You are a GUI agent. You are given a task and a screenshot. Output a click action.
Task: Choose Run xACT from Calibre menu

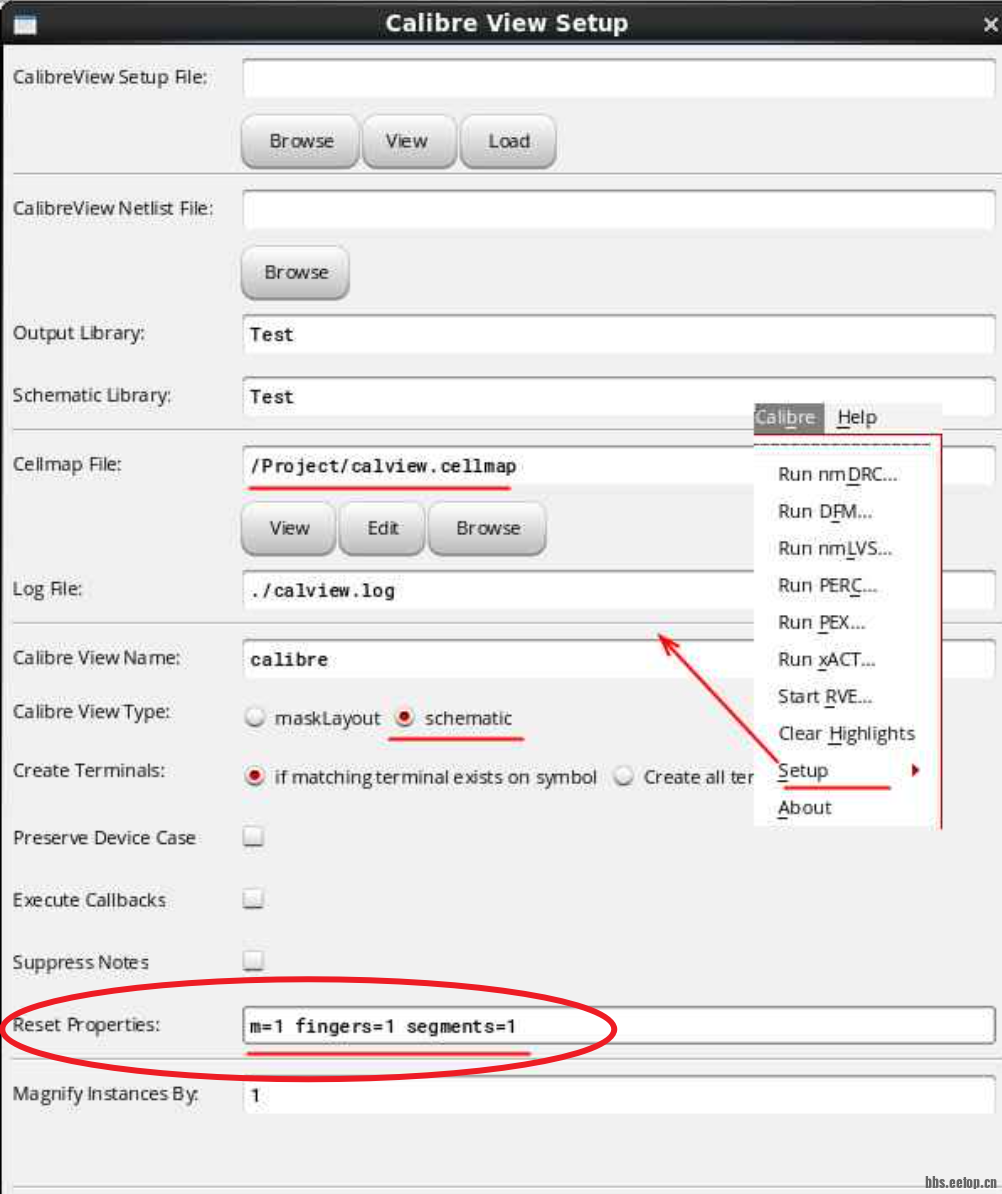click(x=827, y=659)
